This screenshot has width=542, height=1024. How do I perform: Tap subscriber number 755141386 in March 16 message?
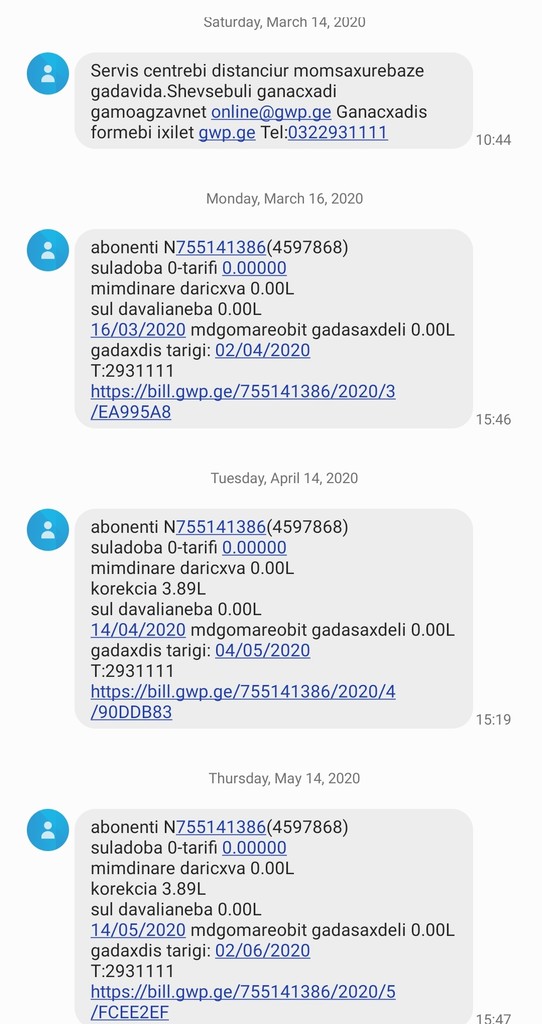pyautogui.click(x=221, y=248)
